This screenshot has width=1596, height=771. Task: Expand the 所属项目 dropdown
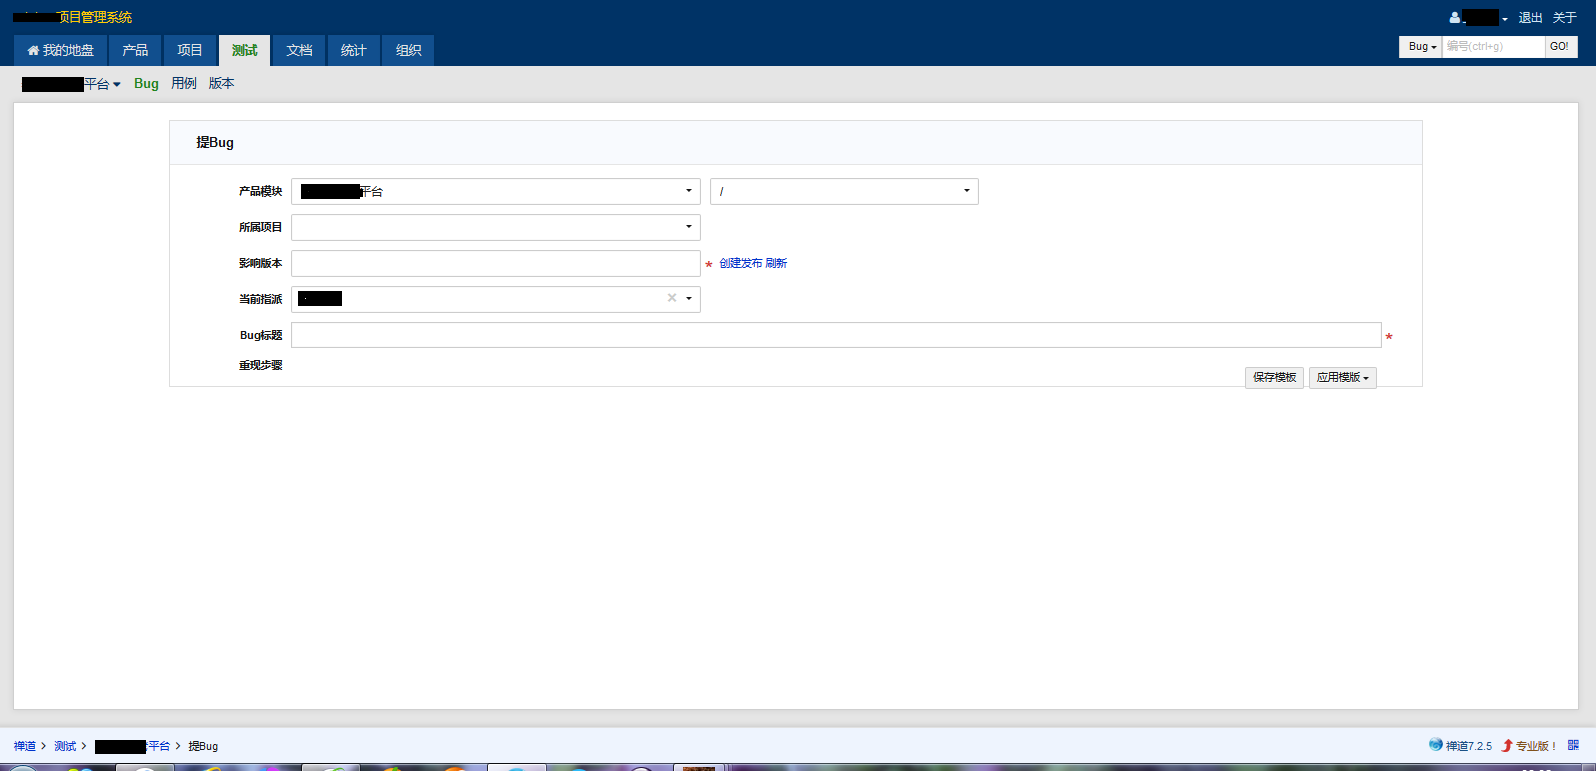[x=496, y=227]
